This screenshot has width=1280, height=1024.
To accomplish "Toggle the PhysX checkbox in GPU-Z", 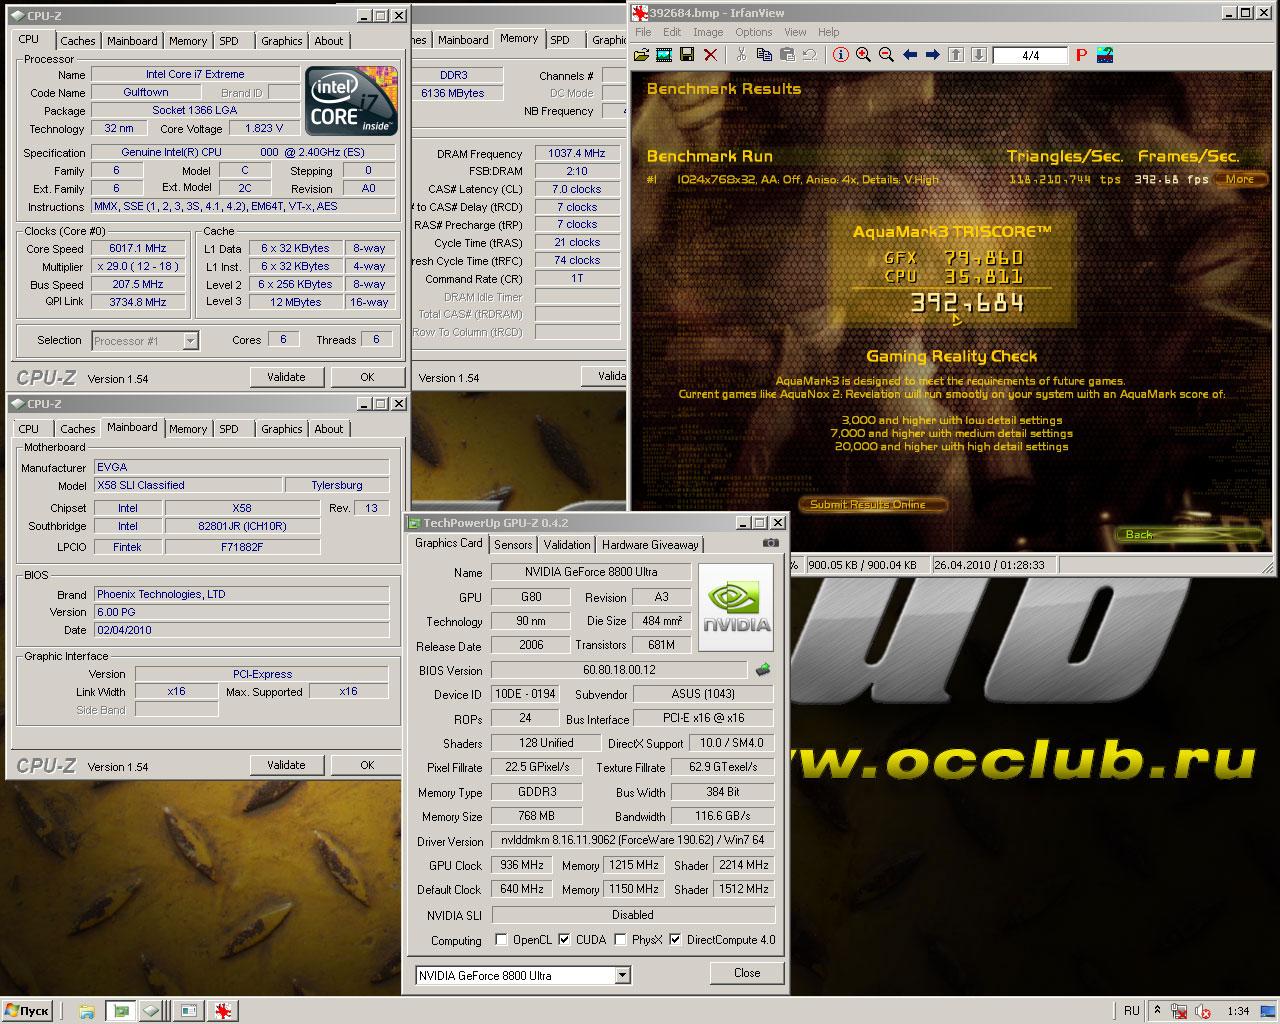I will tap(621, 940).
